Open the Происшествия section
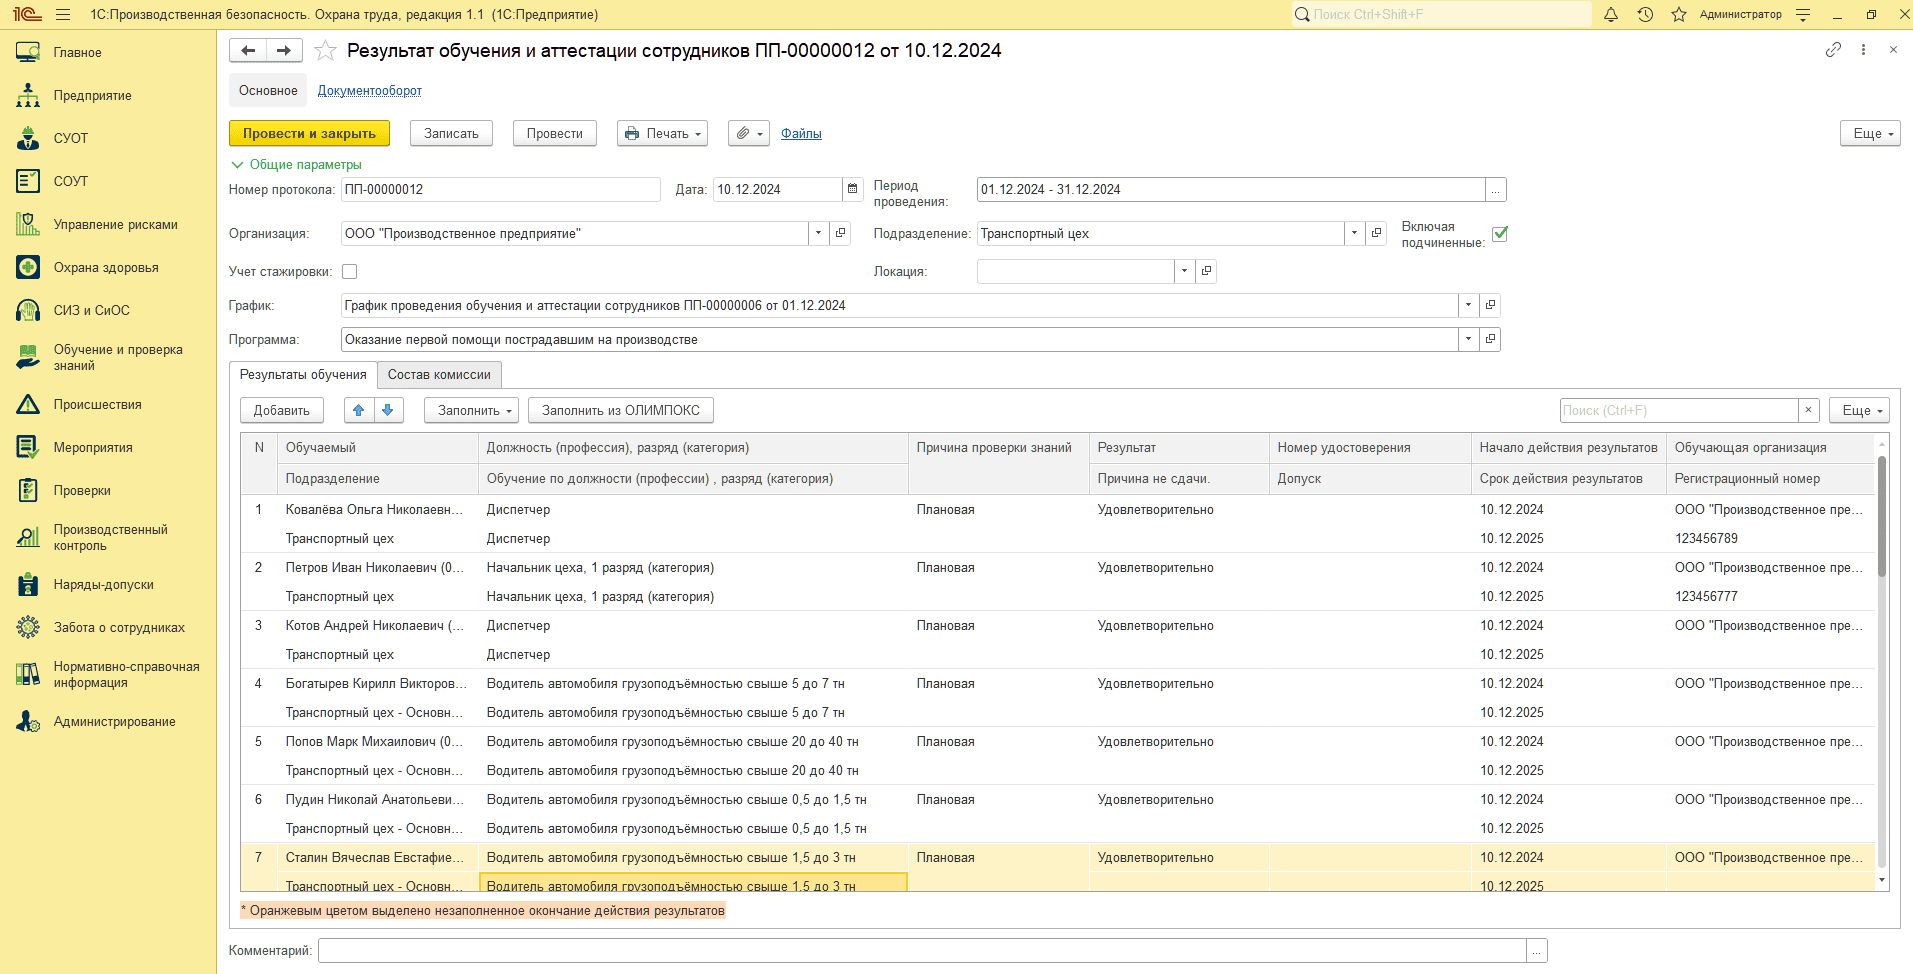 [x=97, y=404]
